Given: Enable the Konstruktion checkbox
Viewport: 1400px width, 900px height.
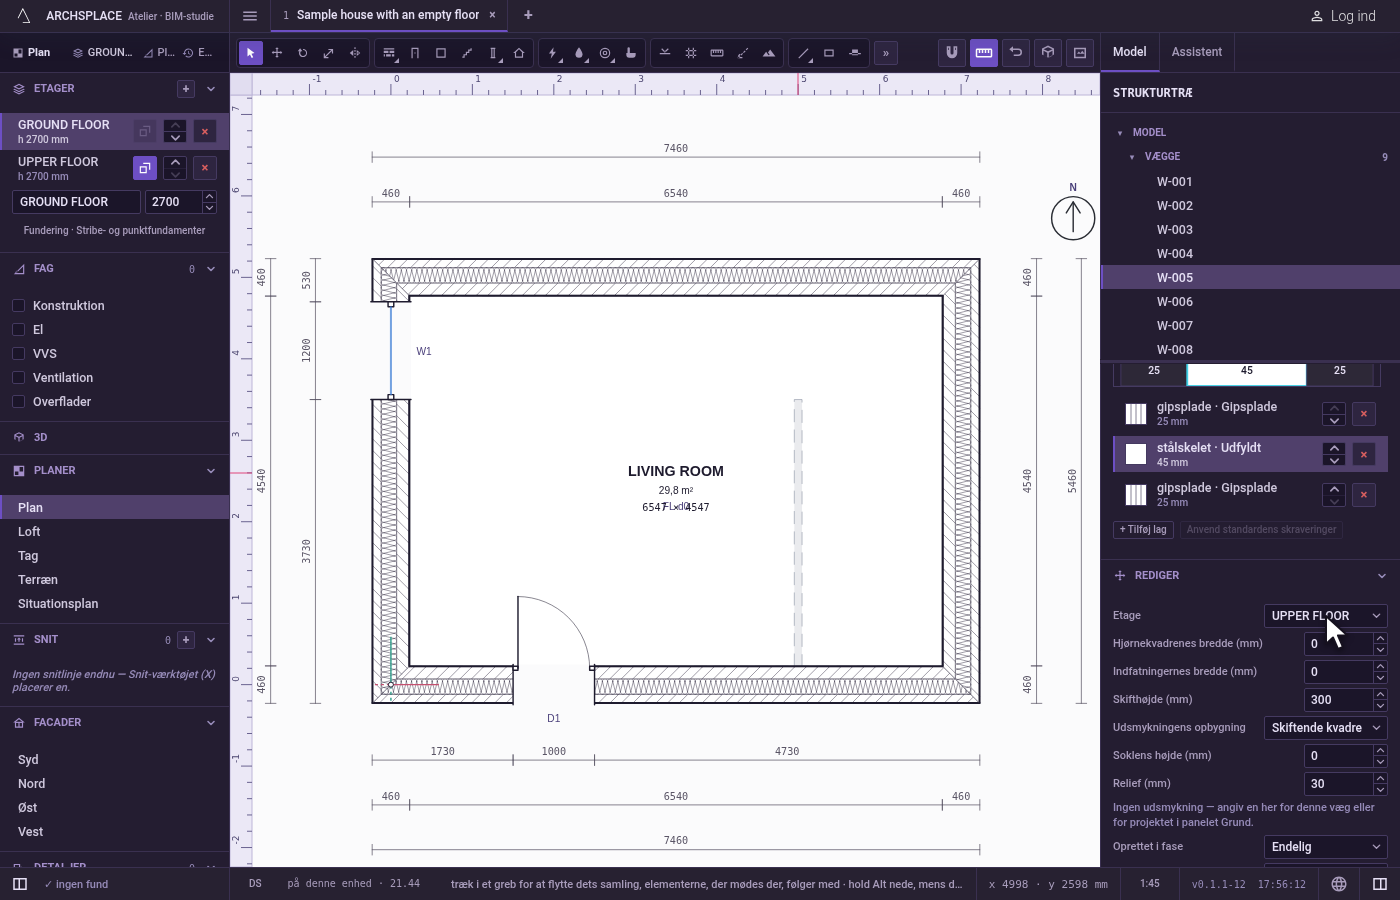Looking at the screenshot, I should coord(18,305).
